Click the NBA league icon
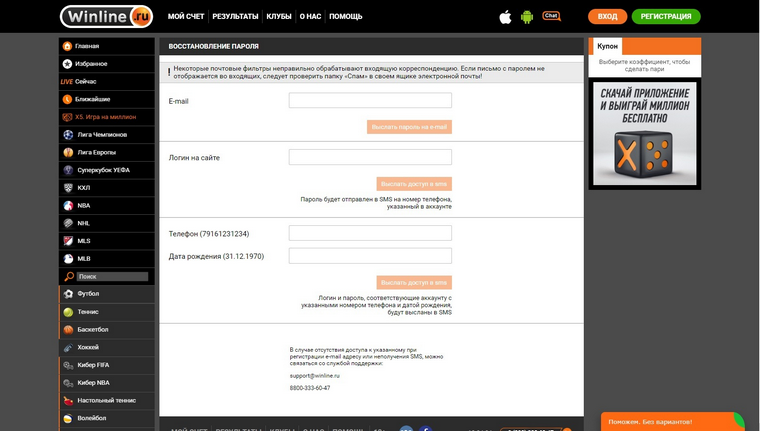Image resolution: width=760 pixels, height=431 pixels. (68, 206)
